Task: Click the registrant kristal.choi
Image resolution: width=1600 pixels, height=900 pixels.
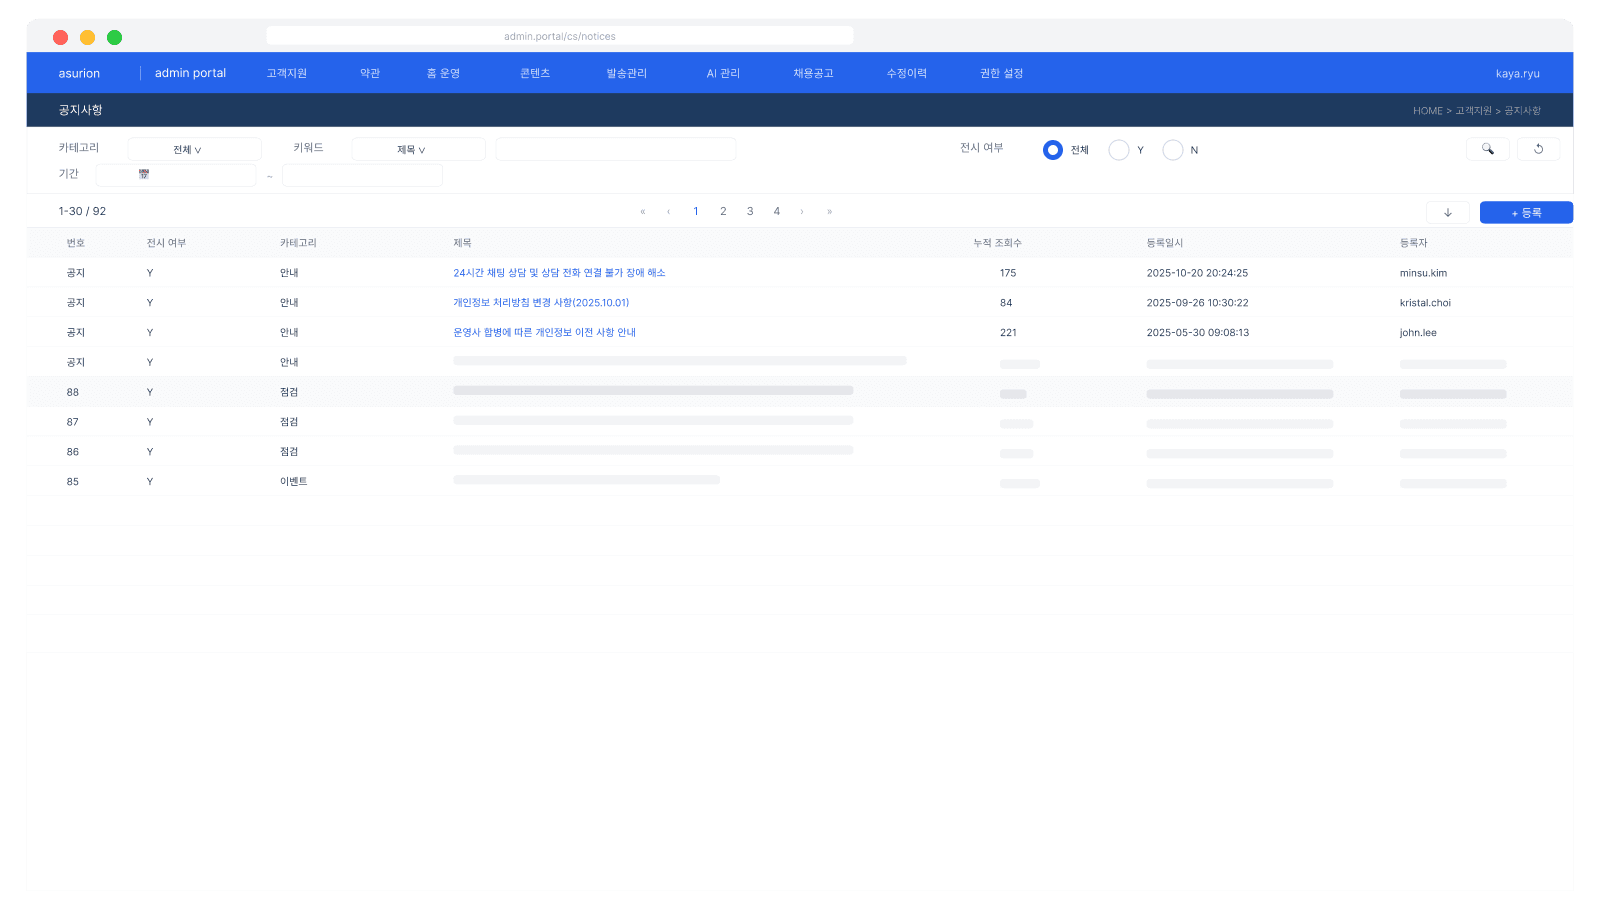Action: click(x=1425, y=303)
